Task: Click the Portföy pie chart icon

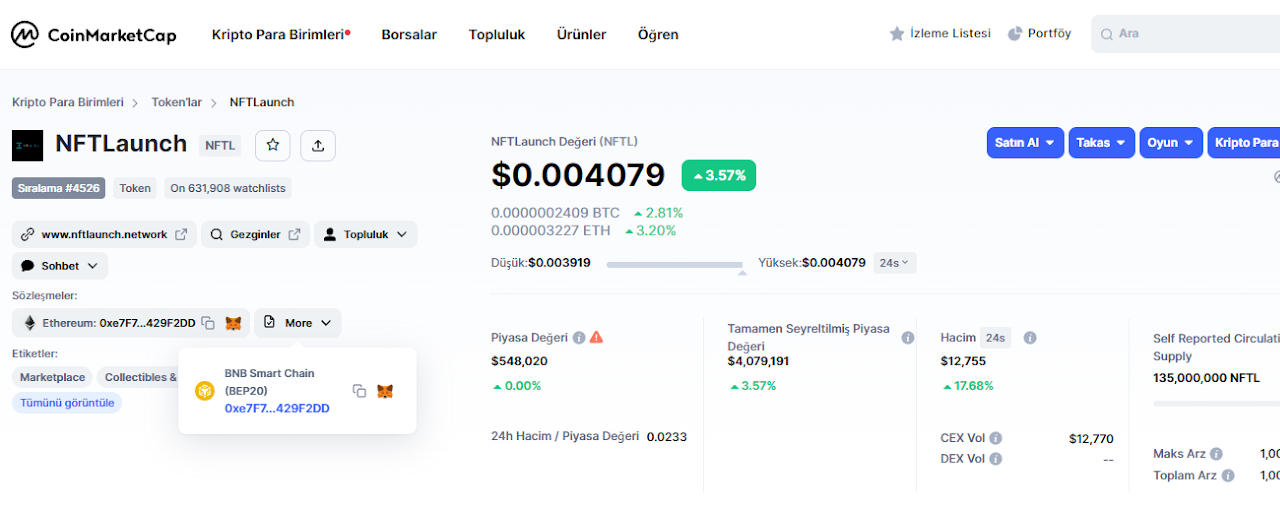Action: 1015,34
